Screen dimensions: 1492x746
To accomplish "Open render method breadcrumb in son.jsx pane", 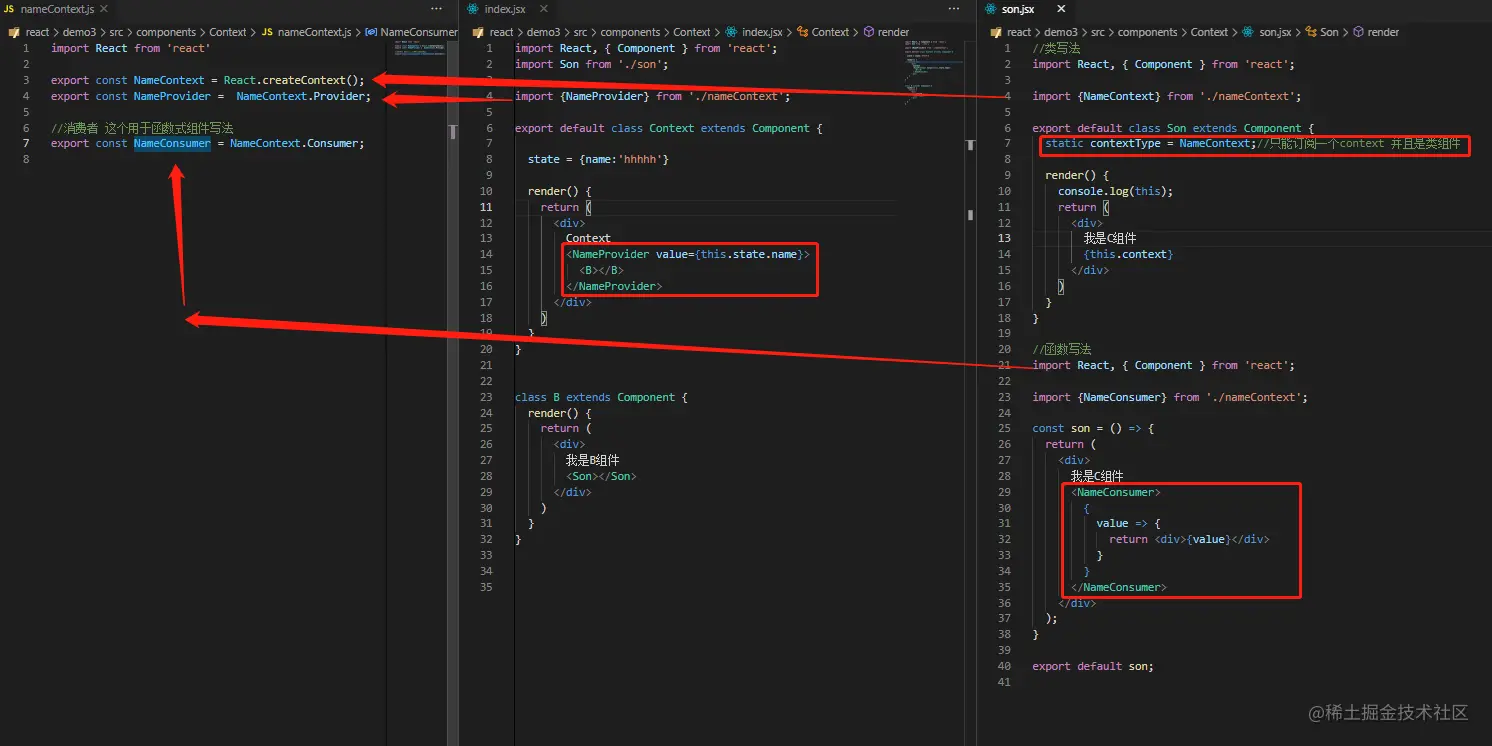I will (x=1376, y=32).
